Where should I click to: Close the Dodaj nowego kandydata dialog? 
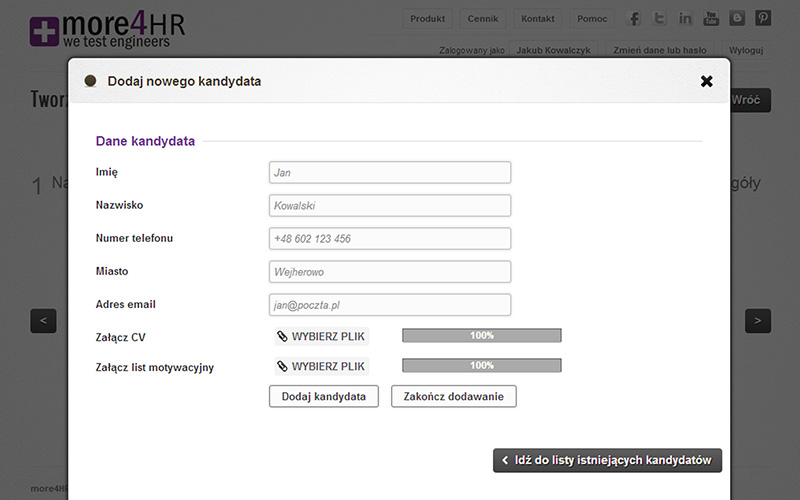click(x=706, y=81)
